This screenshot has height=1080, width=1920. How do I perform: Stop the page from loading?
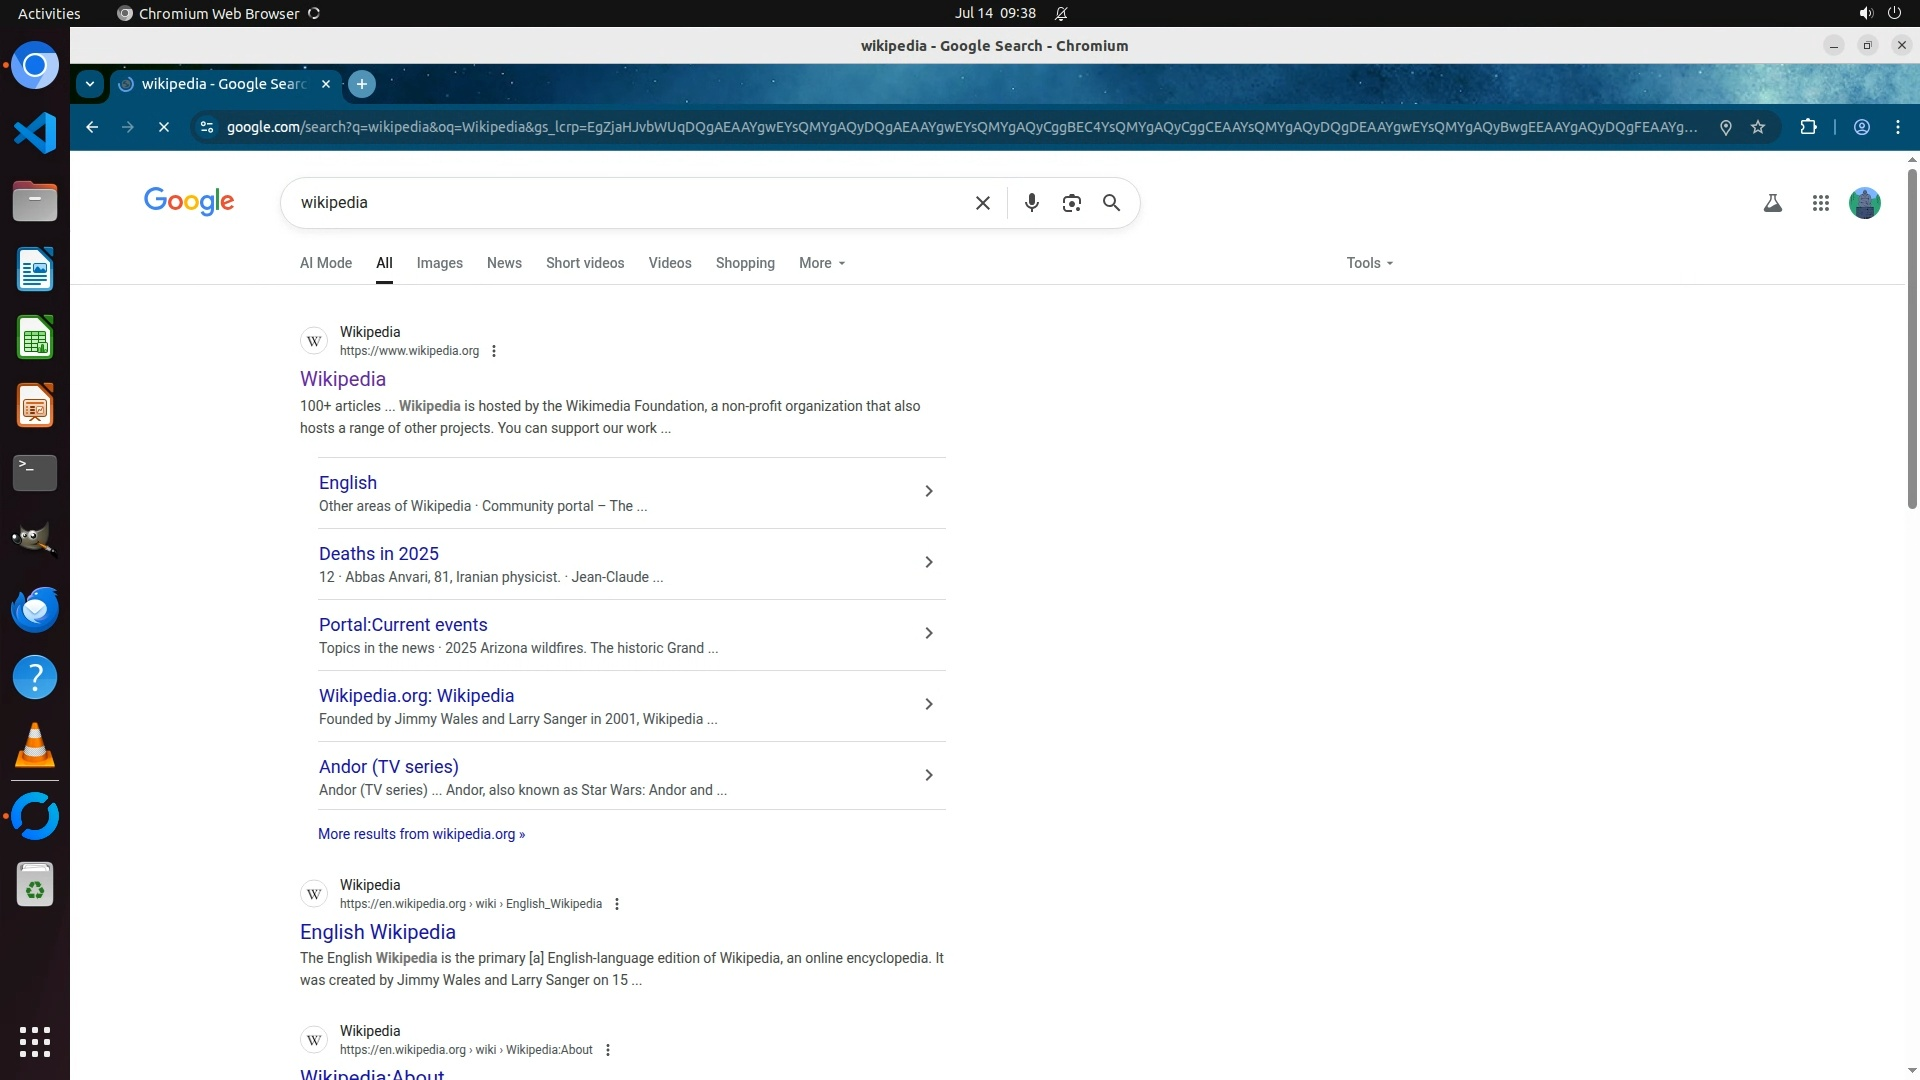point(164,127)
